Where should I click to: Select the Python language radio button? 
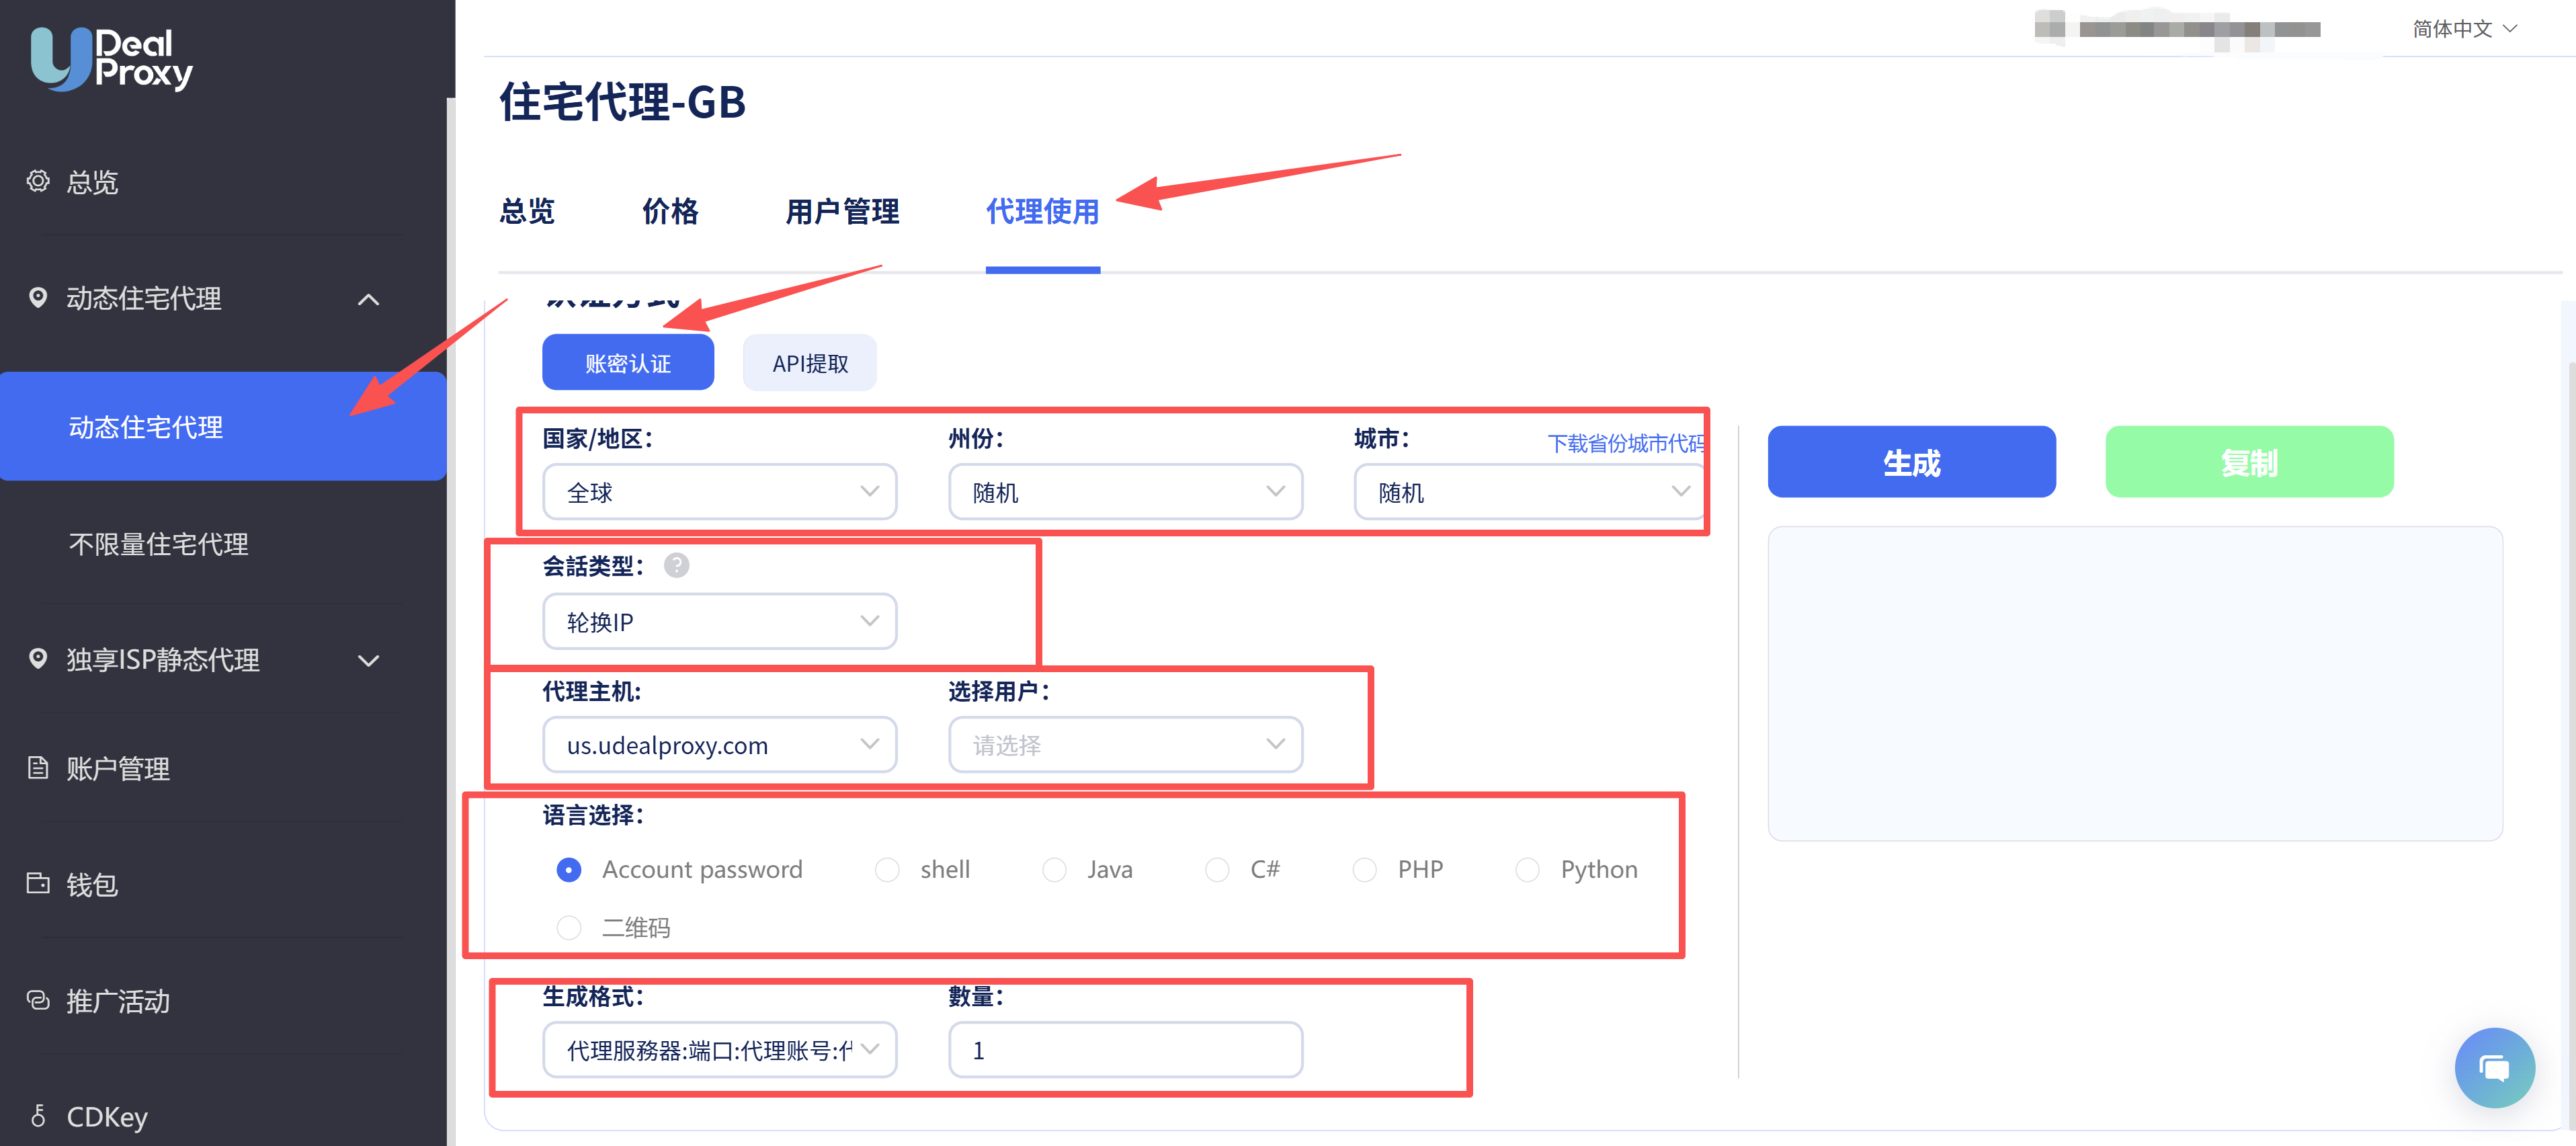[x=1527, y=870]
